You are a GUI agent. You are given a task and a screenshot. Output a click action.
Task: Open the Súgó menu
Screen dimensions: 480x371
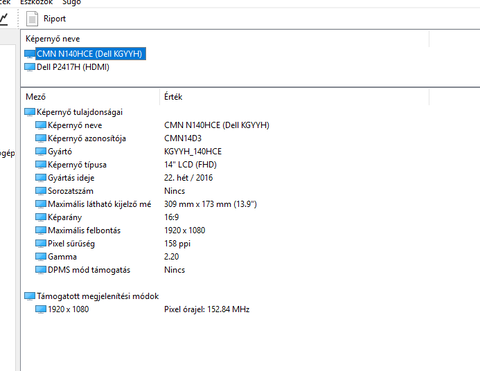click(72, 2)
